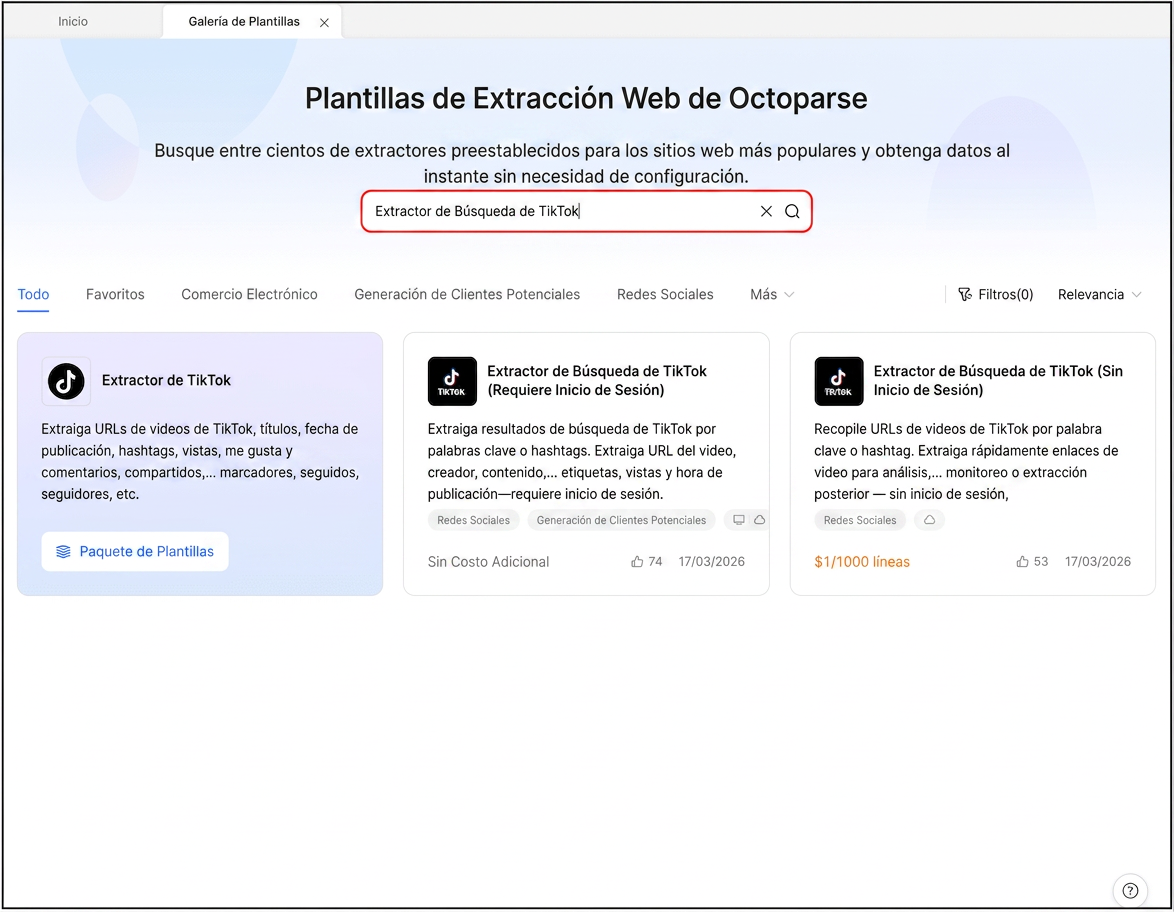
Task: Click the help question mark icon
Action: coord(1131,890)
